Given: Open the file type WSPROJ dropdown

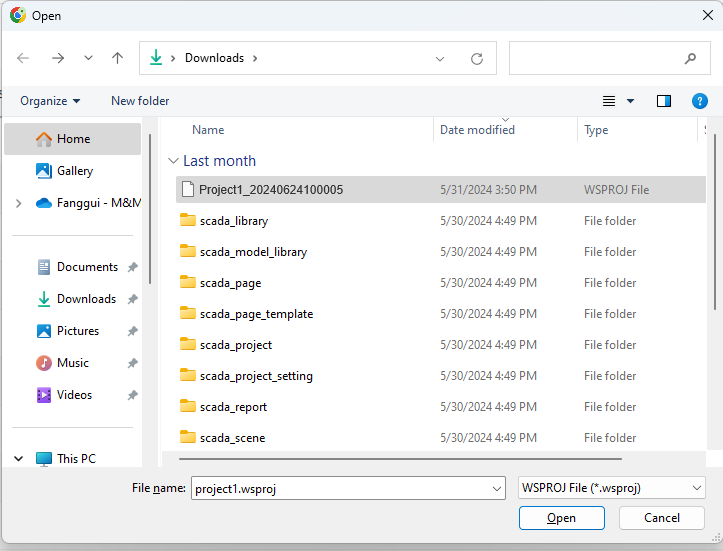Looking at the screenshot, I should click(612, 488).
